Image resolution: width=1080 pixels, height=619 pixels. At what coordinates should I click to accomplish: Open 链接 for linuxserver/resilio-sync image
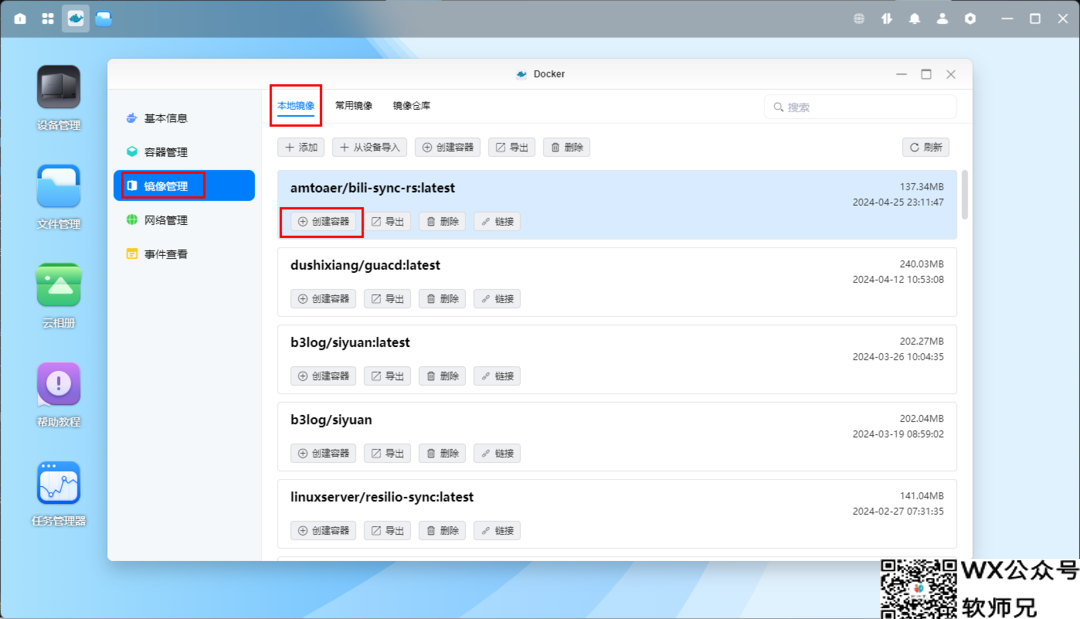(497, 531)
